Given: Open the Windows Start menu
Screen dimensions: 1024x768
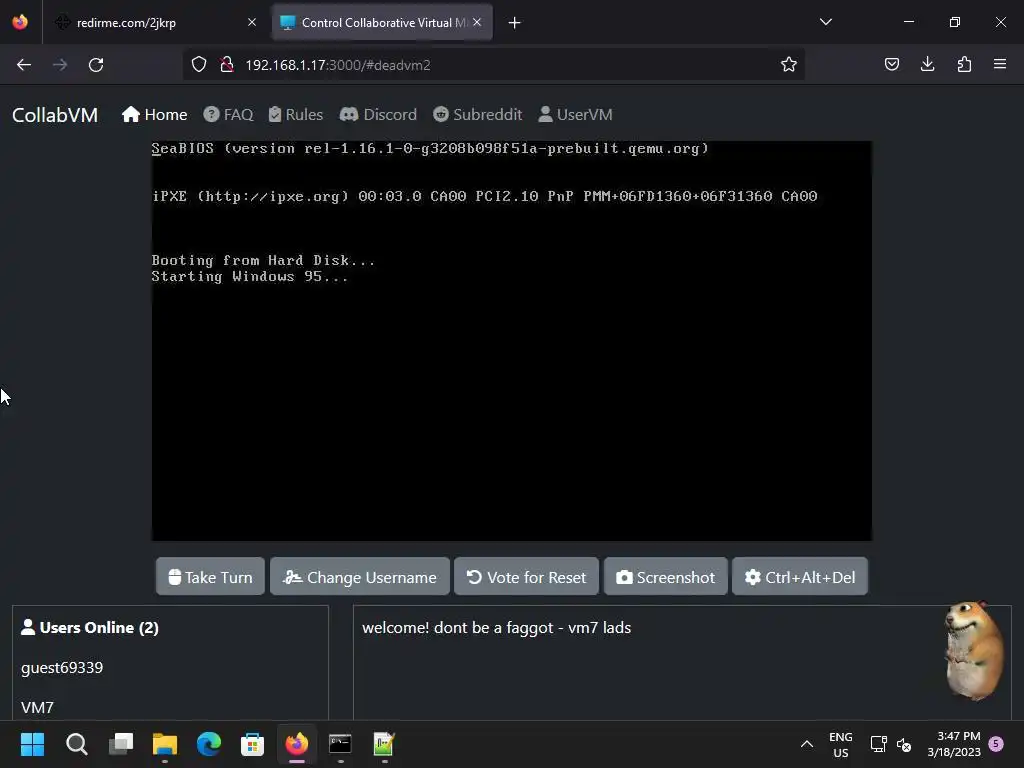Looking at the screenshot, I should (x=32, y=744).
